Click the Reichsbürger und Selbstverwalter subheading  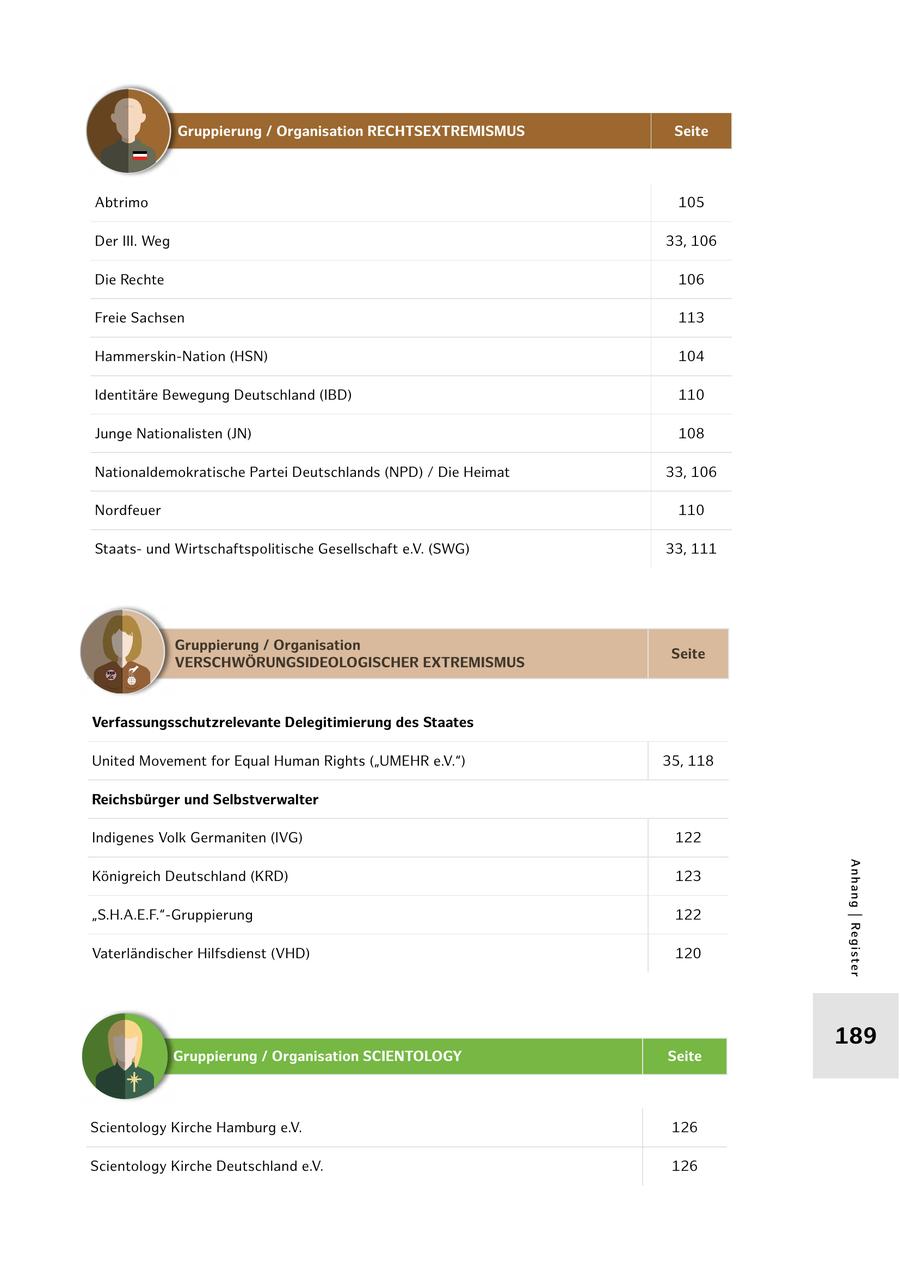pos(205,800)
